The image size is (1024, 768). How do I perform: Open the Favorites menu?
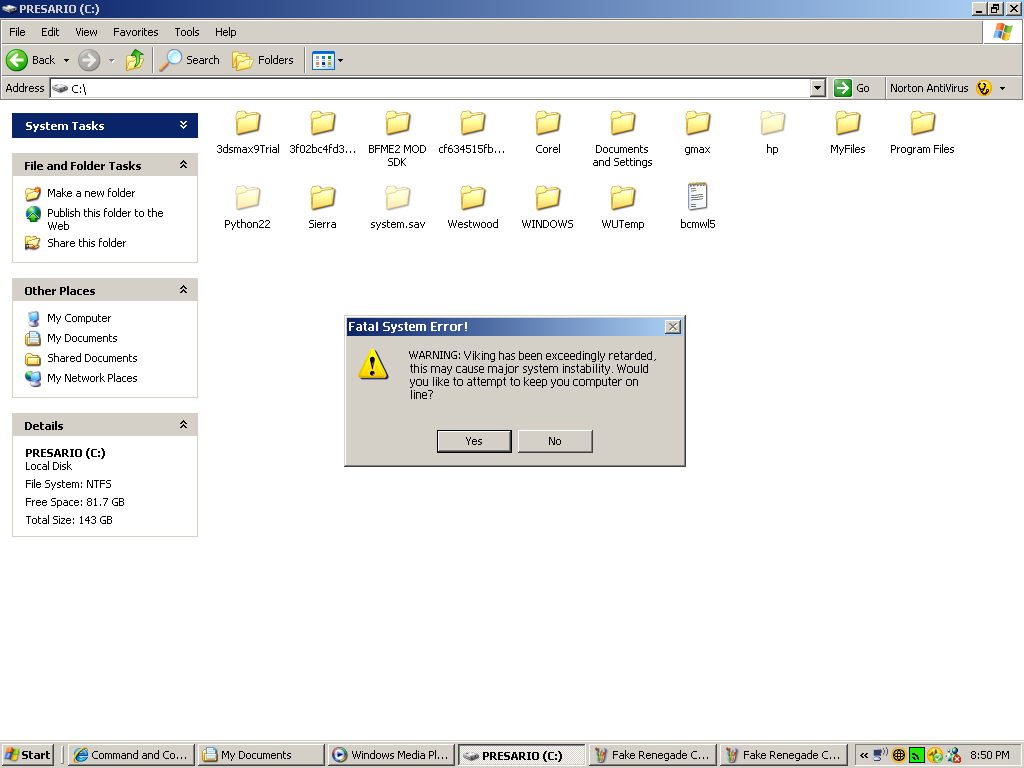[135, 32]
